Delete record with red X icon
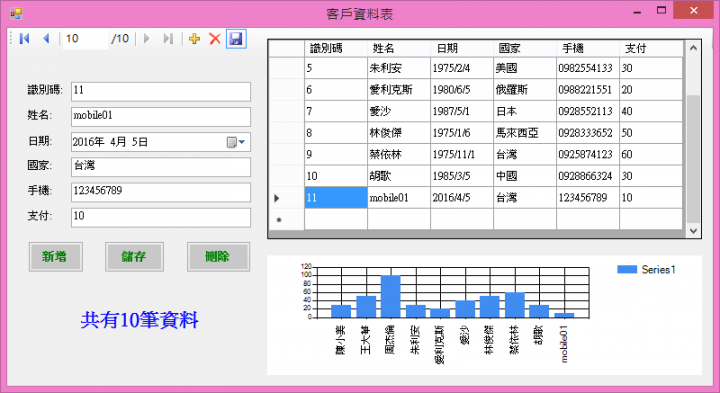This screenshot has width=720, height=393. click(215, 39)
